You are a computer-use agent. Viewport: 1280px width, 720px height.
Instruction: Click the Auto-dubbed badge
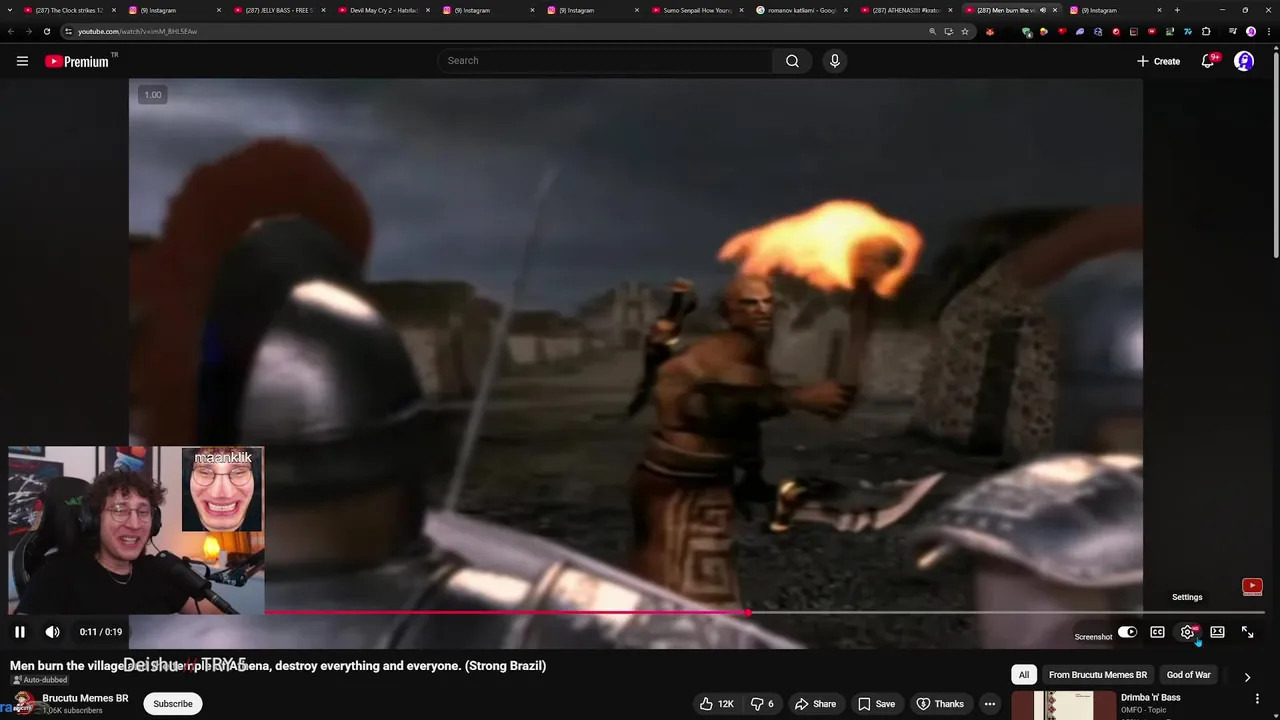click(x=40, y=680)
